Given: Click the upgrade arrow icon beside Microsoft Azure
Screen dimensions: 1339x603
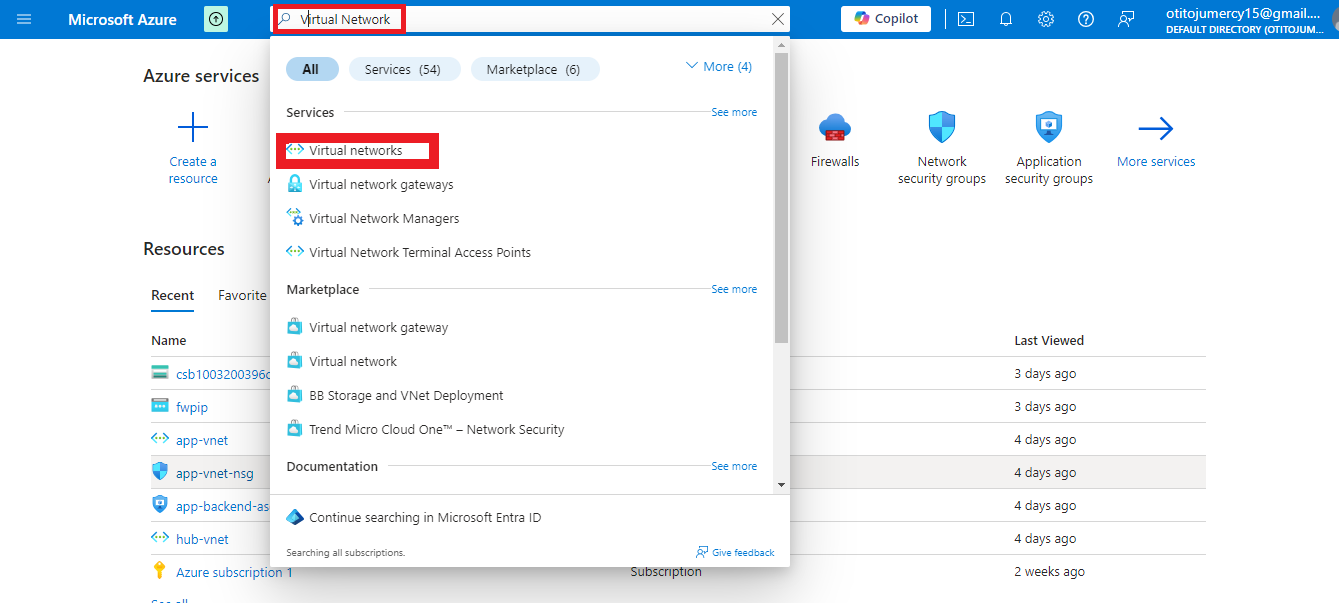Looking at the screenshot, I should tap(216, 19).
